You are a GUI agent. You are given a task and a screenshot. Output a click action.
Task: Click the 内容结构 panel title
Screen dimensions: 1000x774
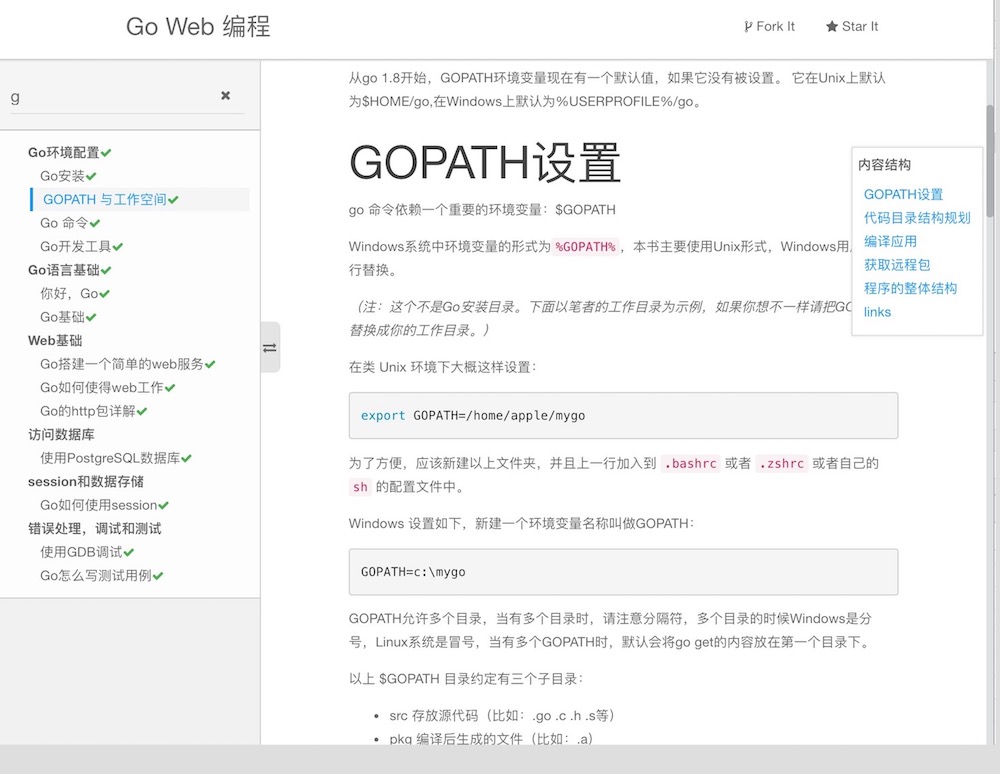[x=884, y=165]
